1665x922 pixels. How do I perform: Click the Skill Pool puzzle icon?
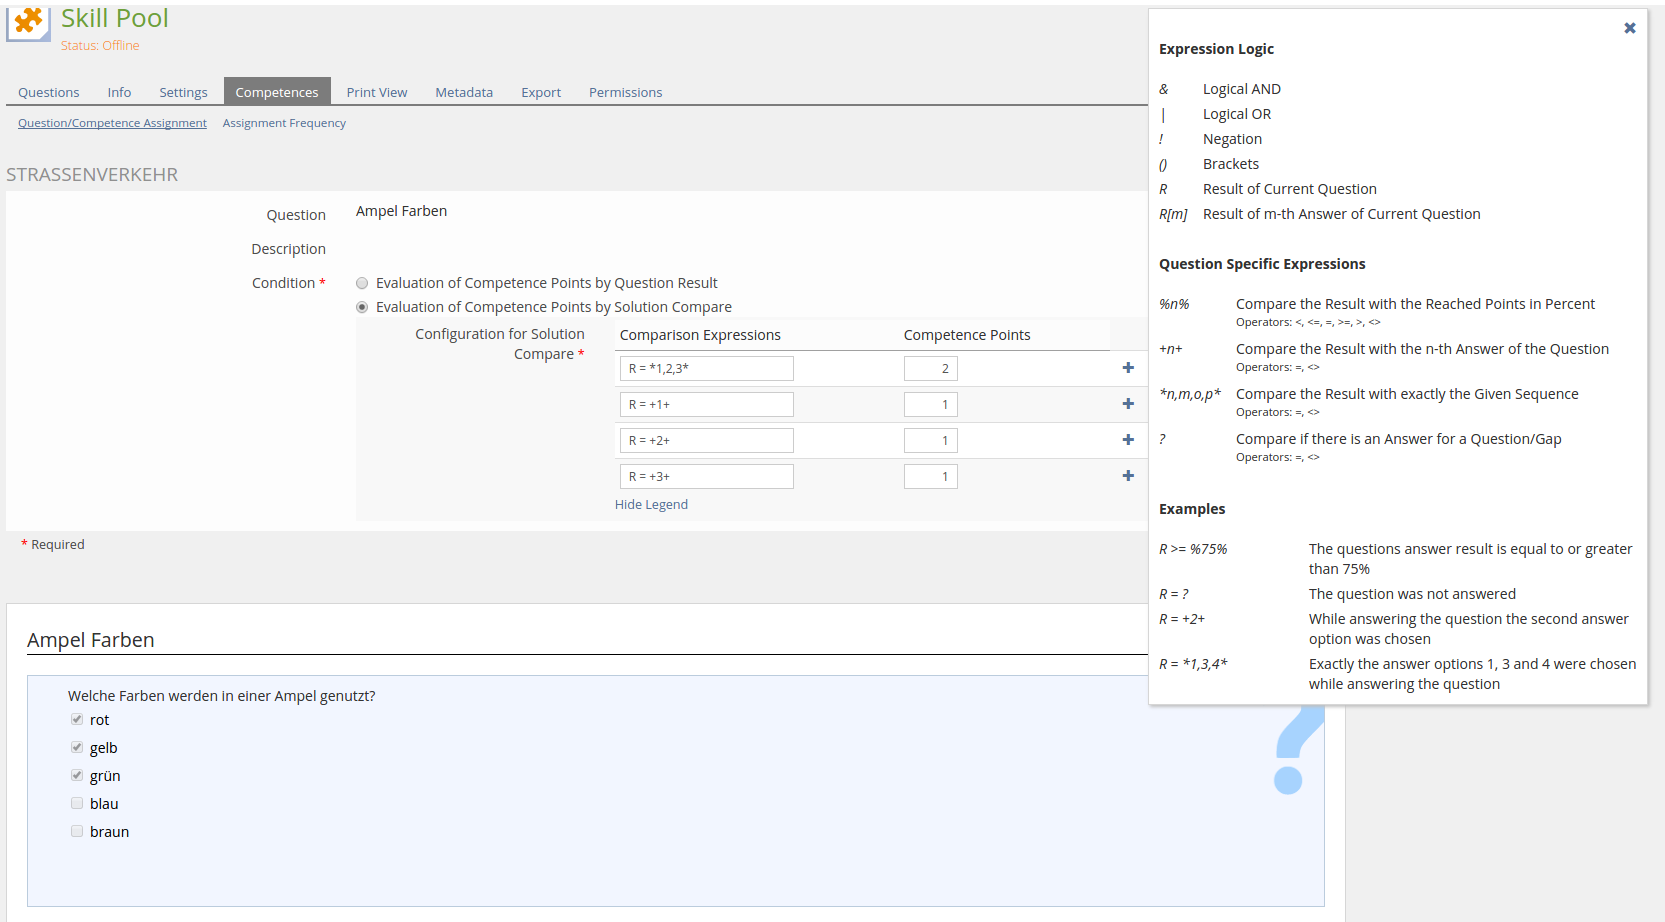[x=28, y=22]
